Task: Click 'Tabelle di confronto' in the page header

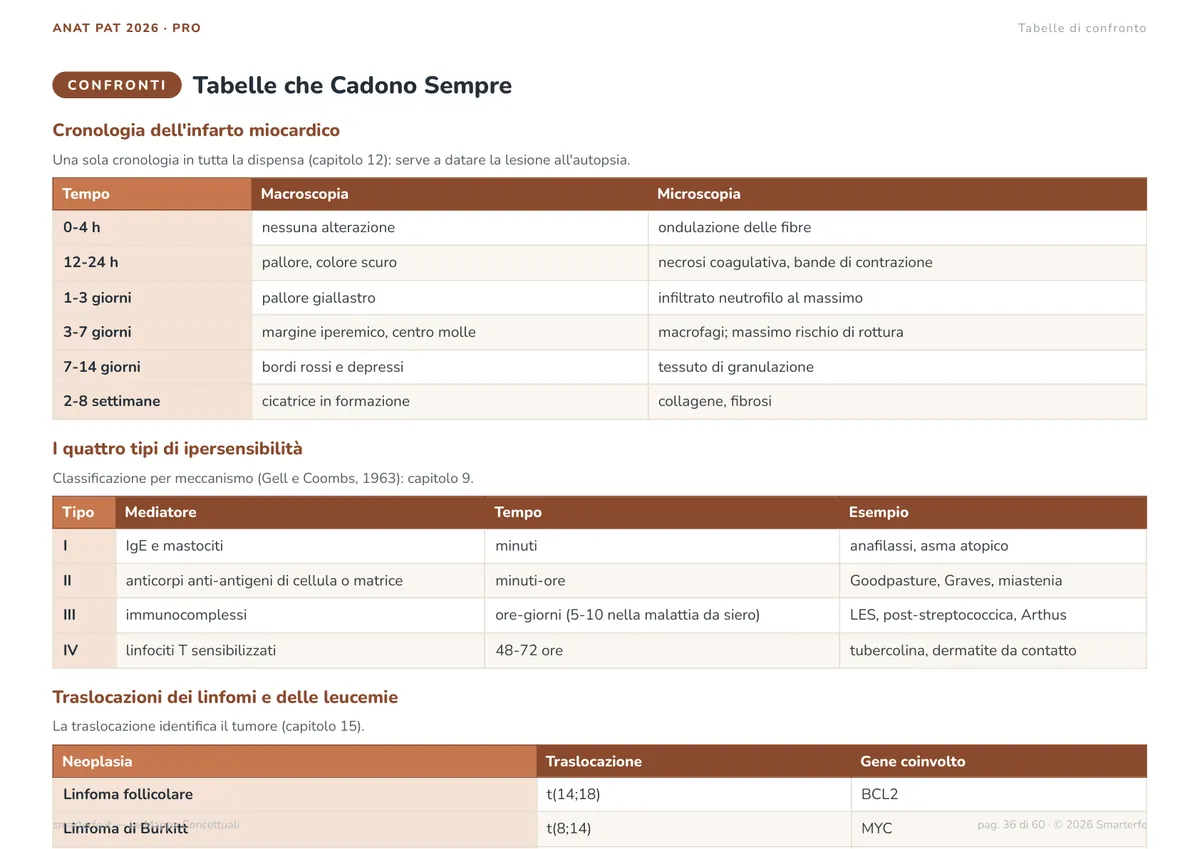Action: pos(1082,28)
